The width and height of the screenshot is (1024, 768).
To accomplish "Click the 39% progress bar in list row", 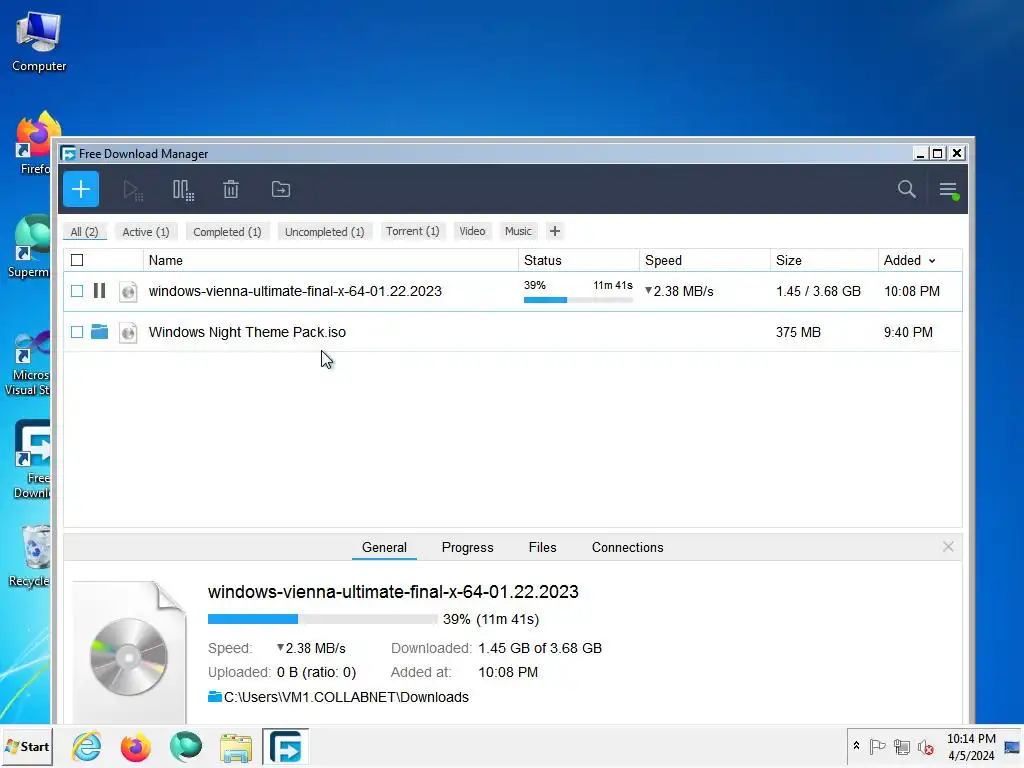I will click(579, 300).
